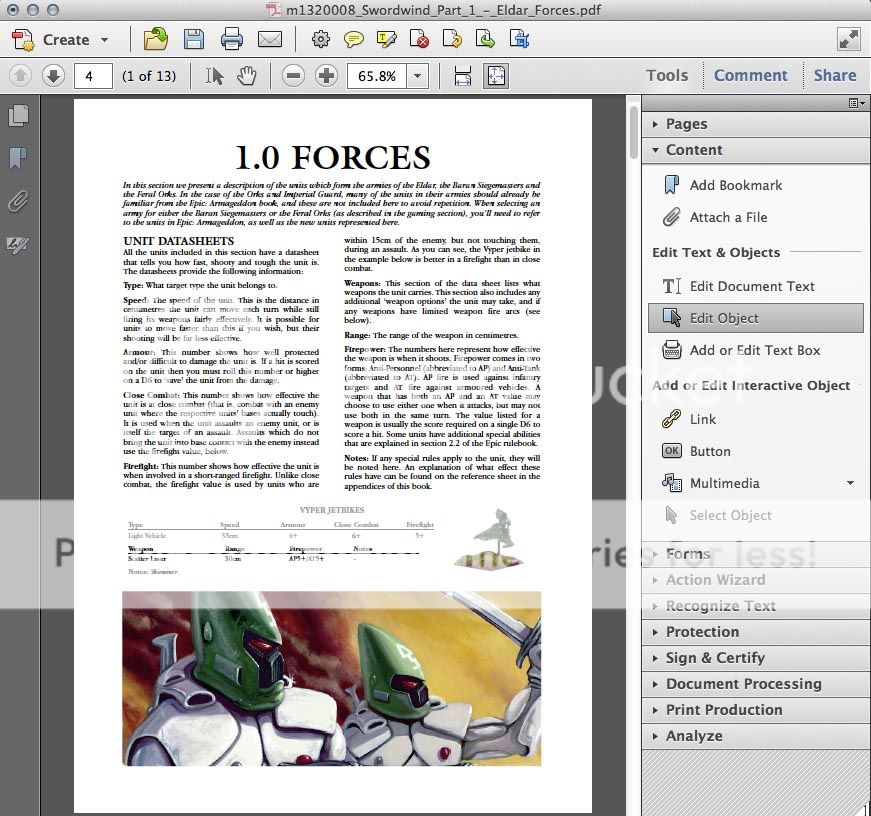Select the Edit Object tool
Image resolution: width=871 pixels, height=816 pixels.
(755, 318)
